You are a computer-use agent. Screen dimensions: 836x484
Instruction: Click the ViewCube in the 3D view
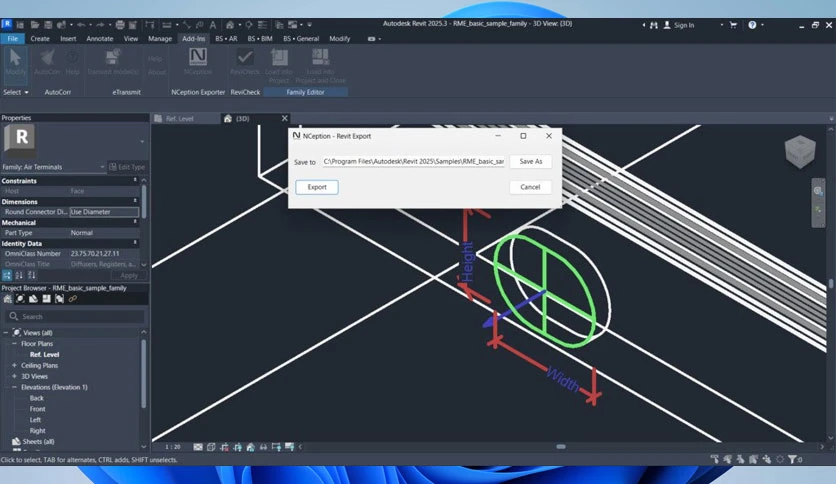[x=800, y=151]
